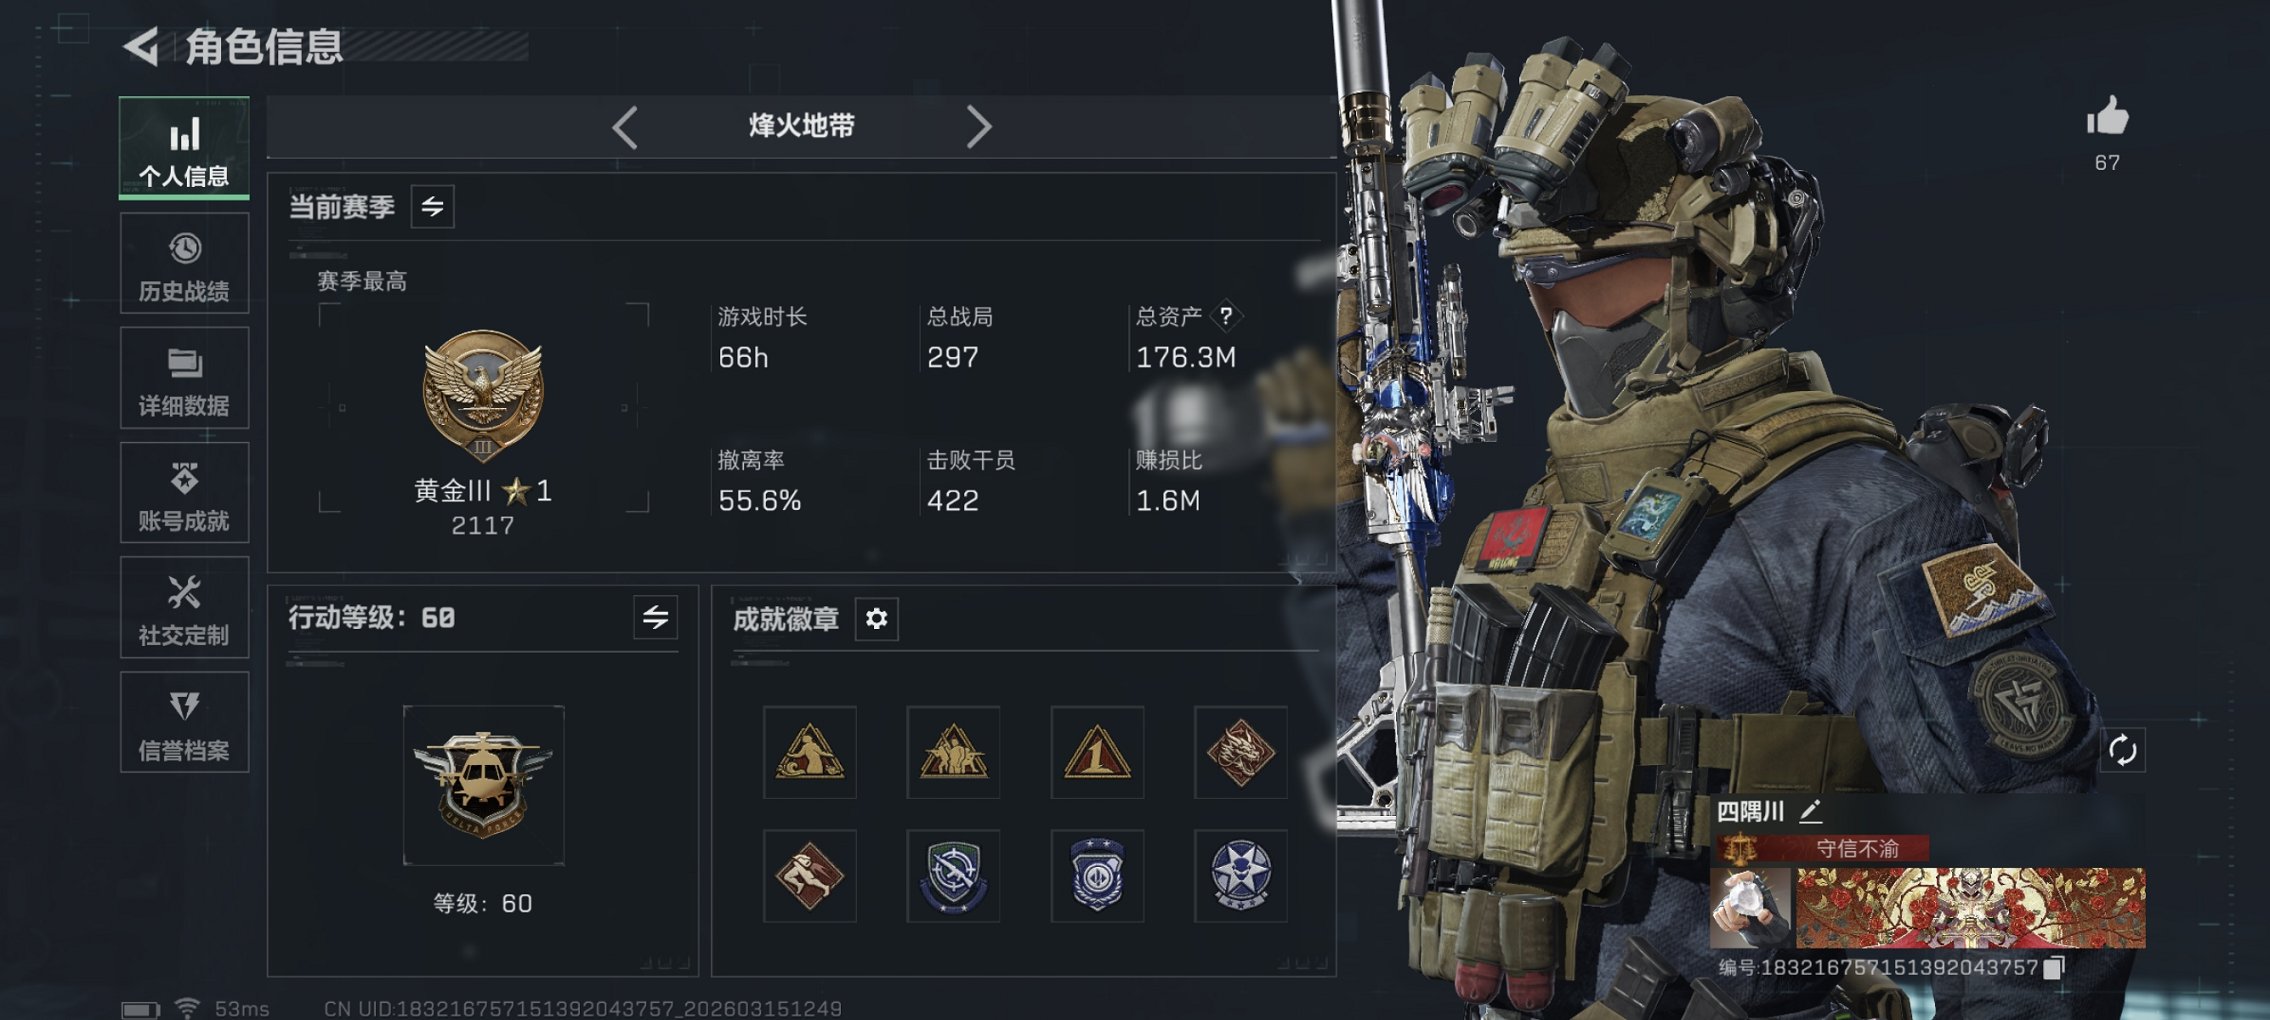Click the red floral player banner card
The height and width of the screenshot is (1020, 2270).
[x=1970, y=907]
